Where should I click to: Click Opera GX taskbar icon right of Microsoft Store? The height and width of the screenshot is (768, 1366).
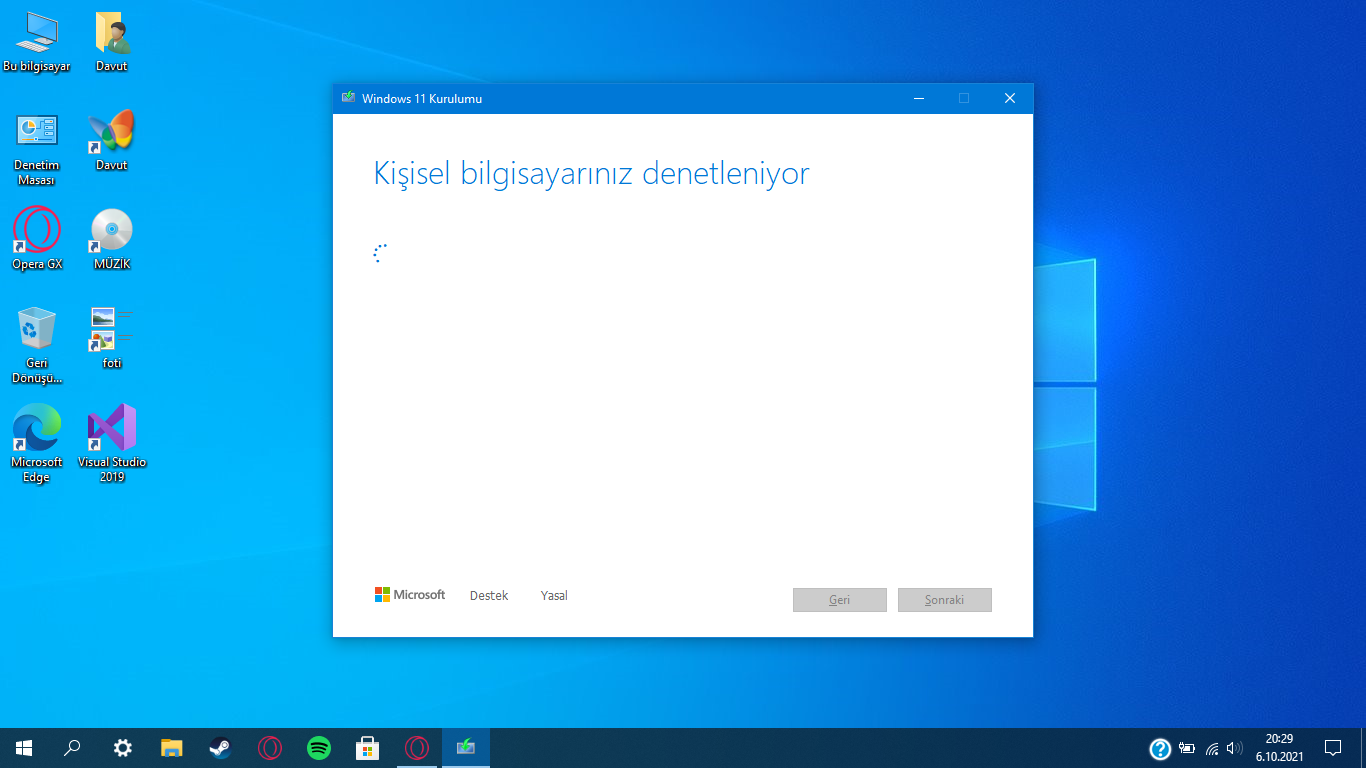pos(417,748)
